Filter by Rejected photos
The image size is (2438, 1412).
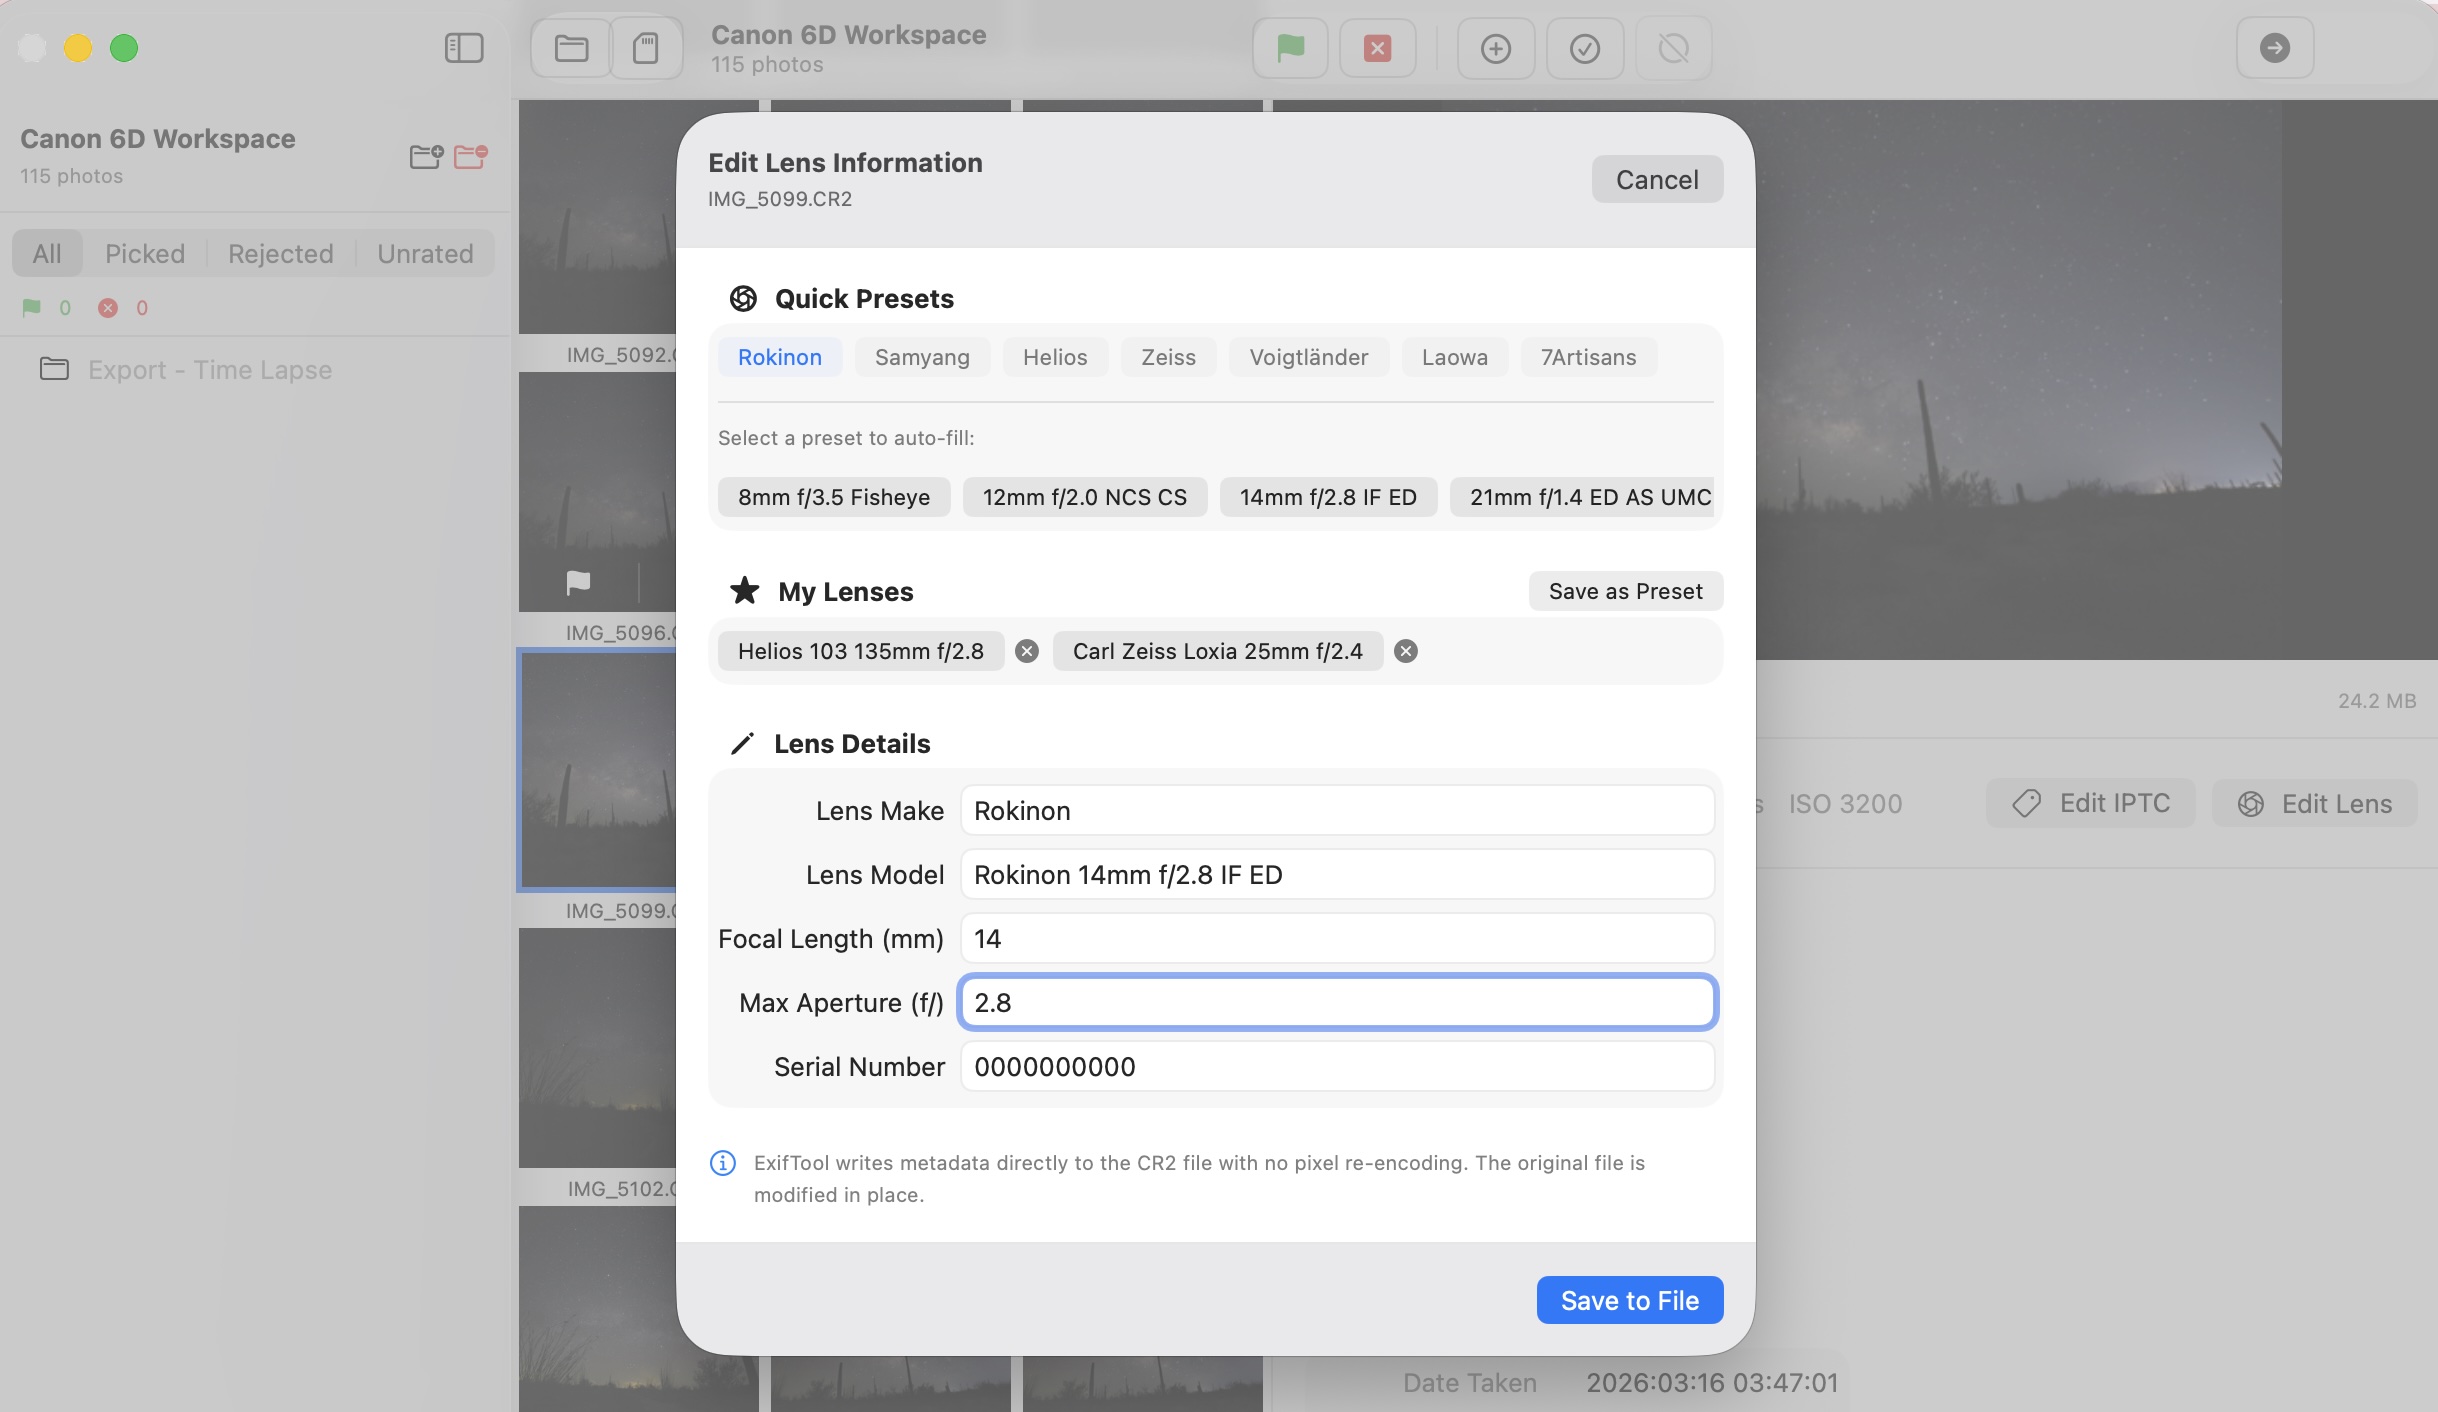coord(281,253)
